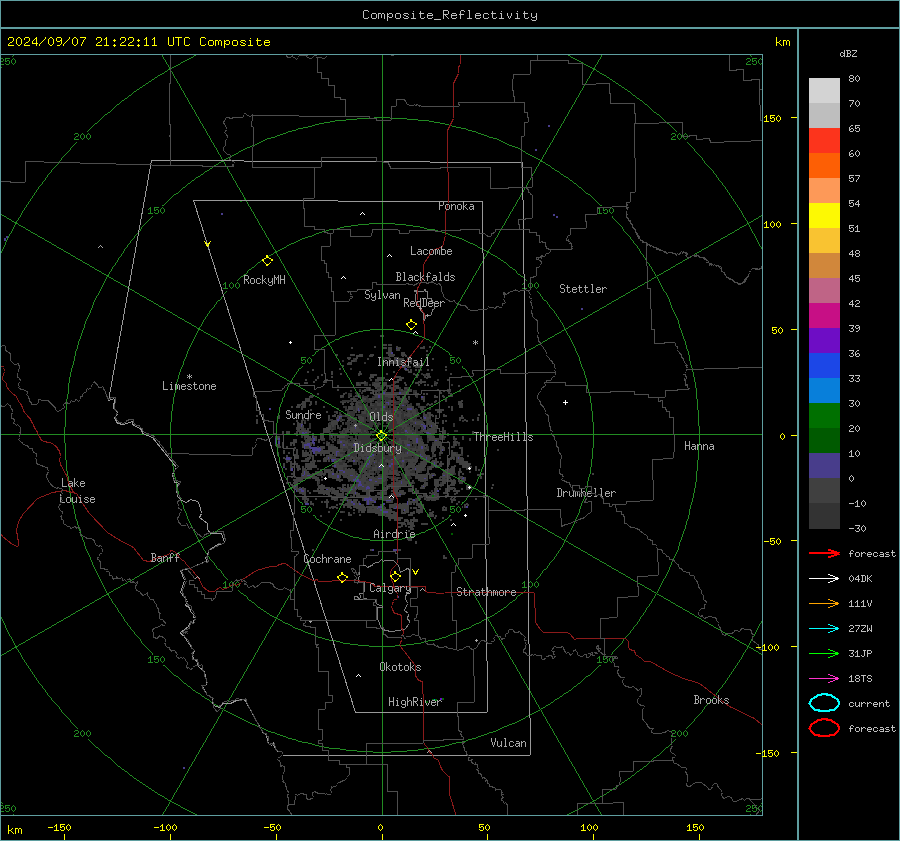Click the red color swatch in dBZ scale

tap(824, 141)
